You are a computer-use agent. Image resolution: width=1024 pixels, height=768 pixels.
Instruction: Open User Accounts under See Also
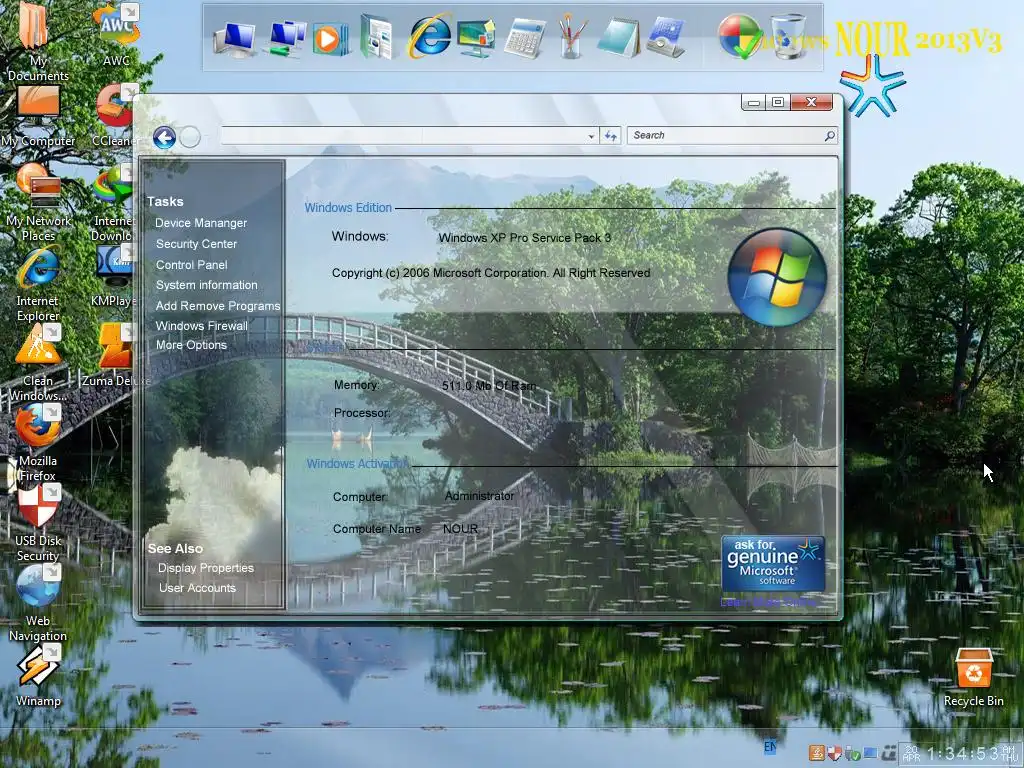(x=197, y=588)
